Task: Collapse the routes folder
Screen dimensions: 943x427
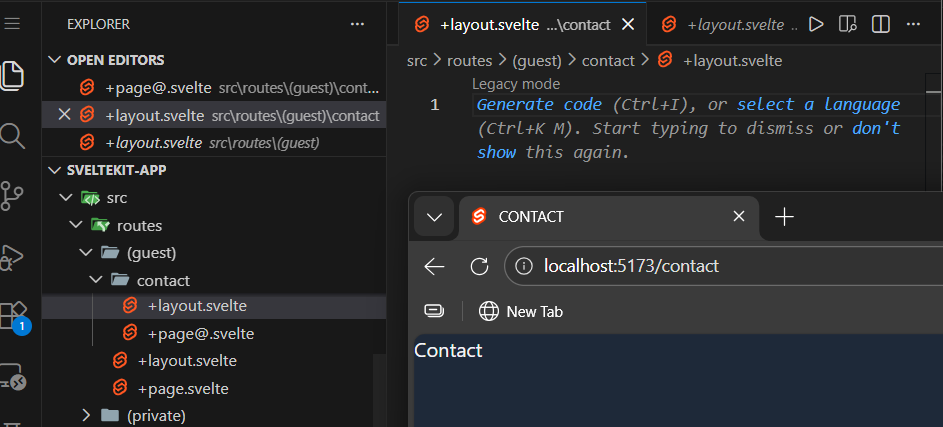Action: 75,225
